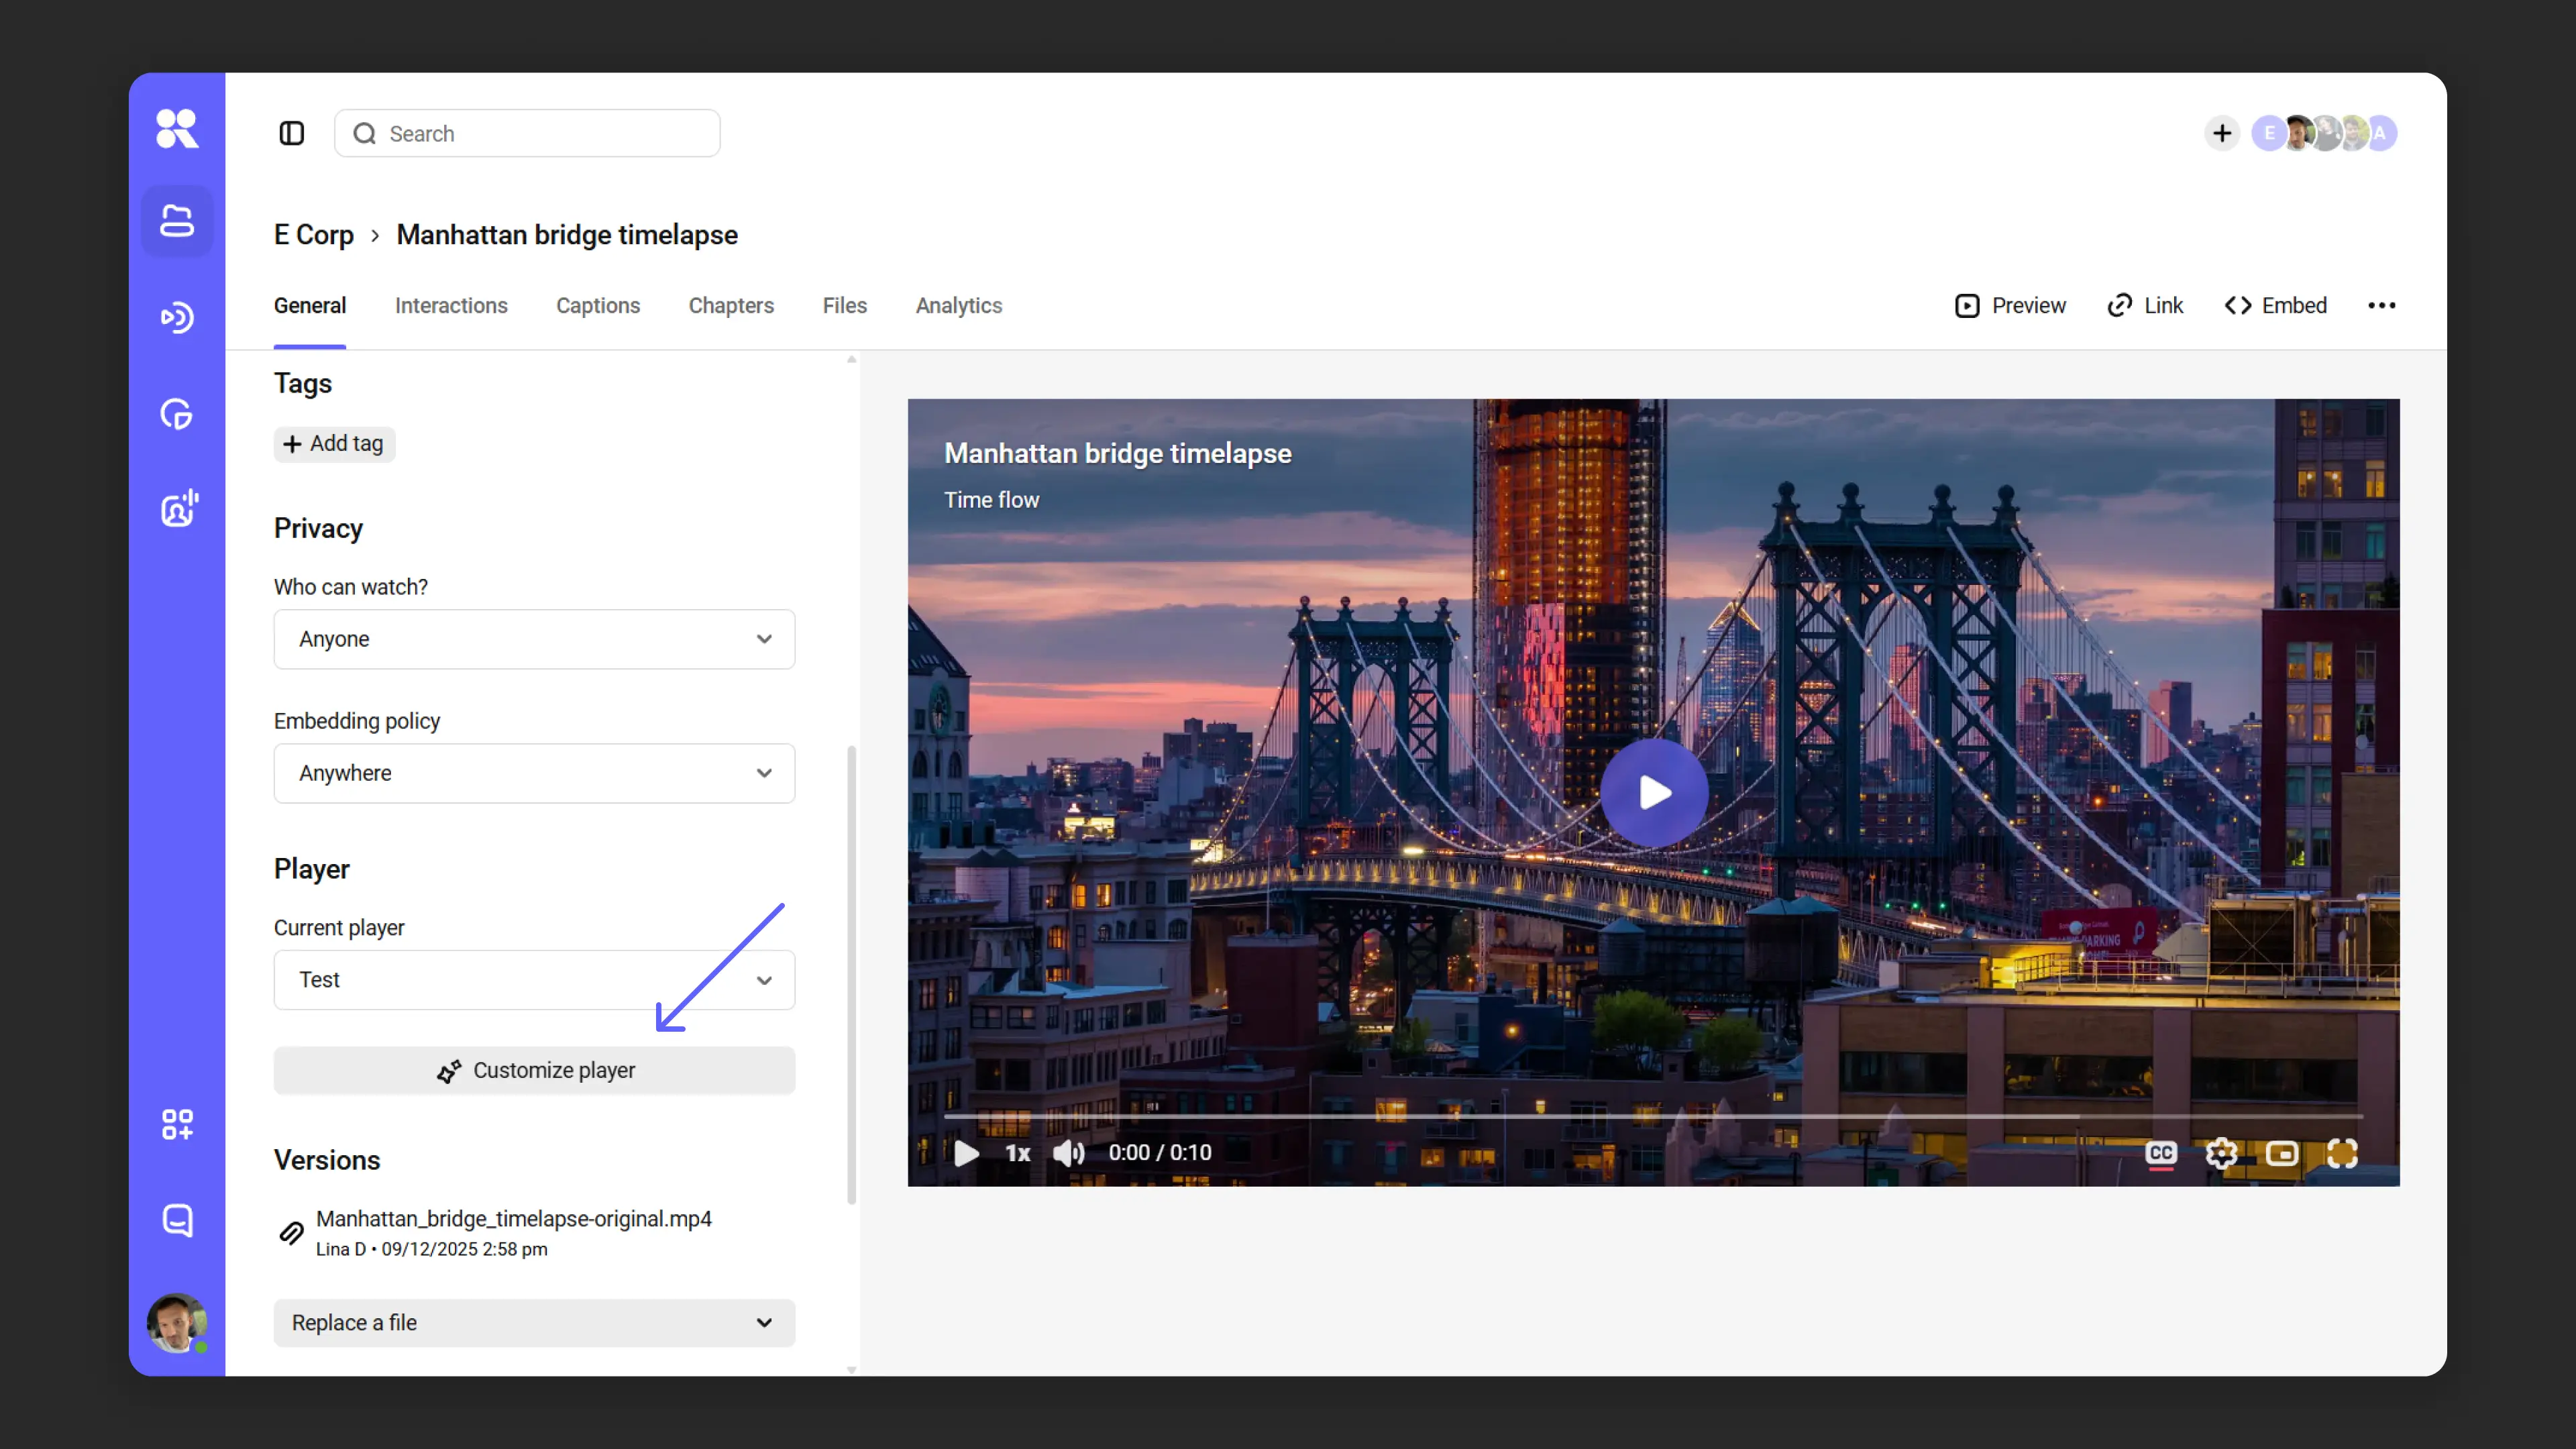The width and height of the screenshot is (2576, 1449).
Task: Click the Time flow subtitle in player
Action: pyautogui.click(x=992, y=500)
